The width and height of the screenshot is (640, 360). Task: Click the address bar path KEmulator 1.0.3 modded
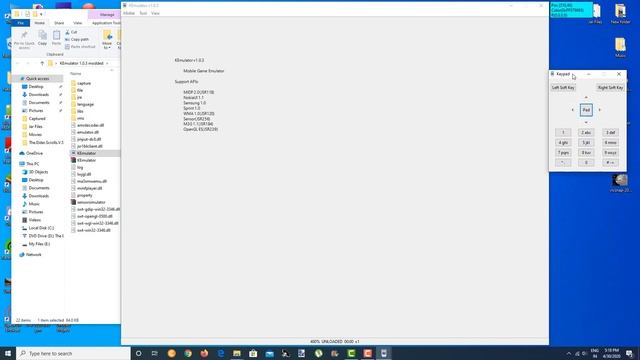point(81,63)
